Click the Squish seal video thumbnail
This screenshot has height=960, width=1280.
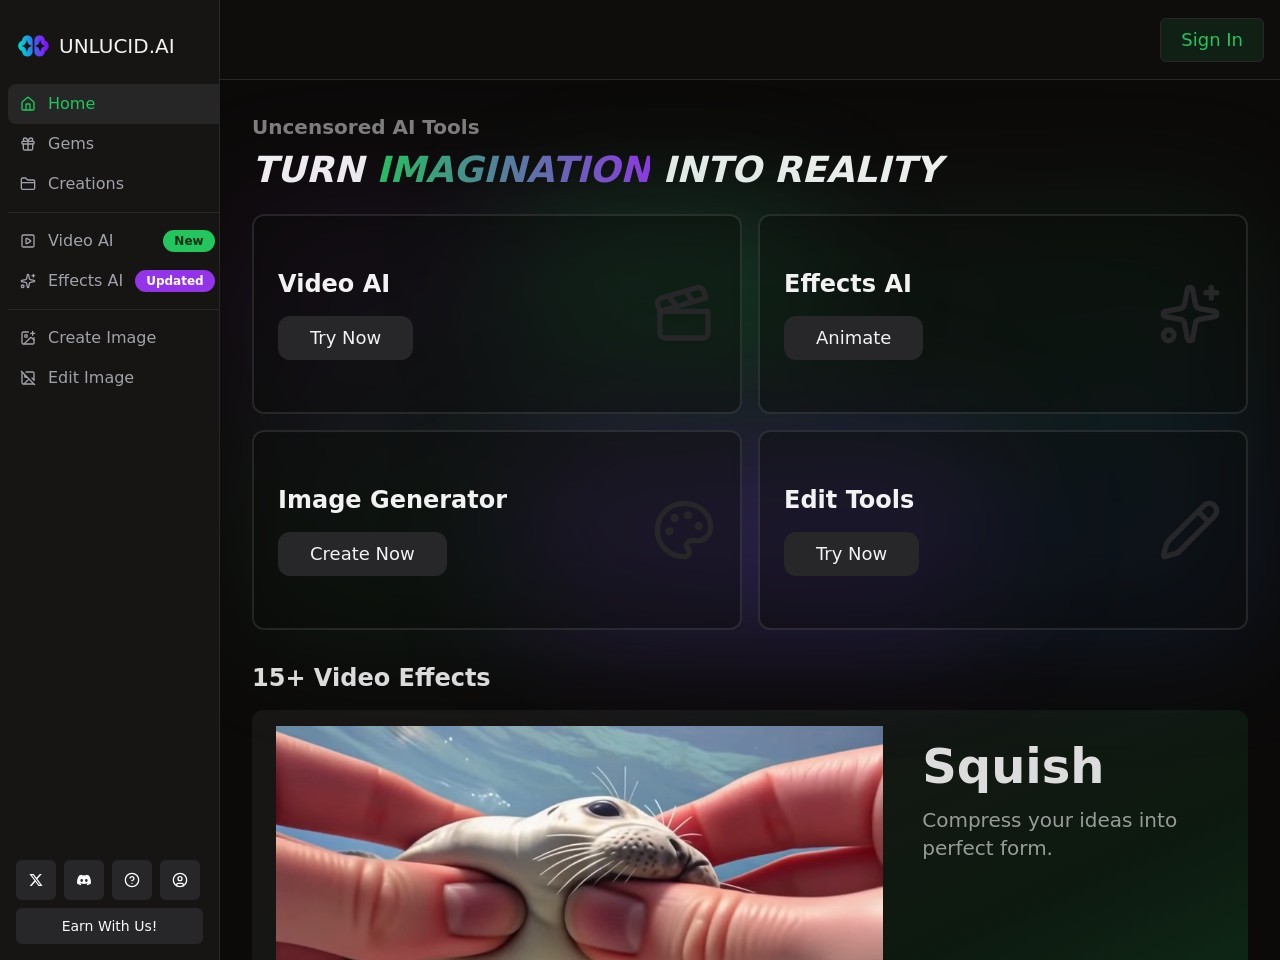579,843
